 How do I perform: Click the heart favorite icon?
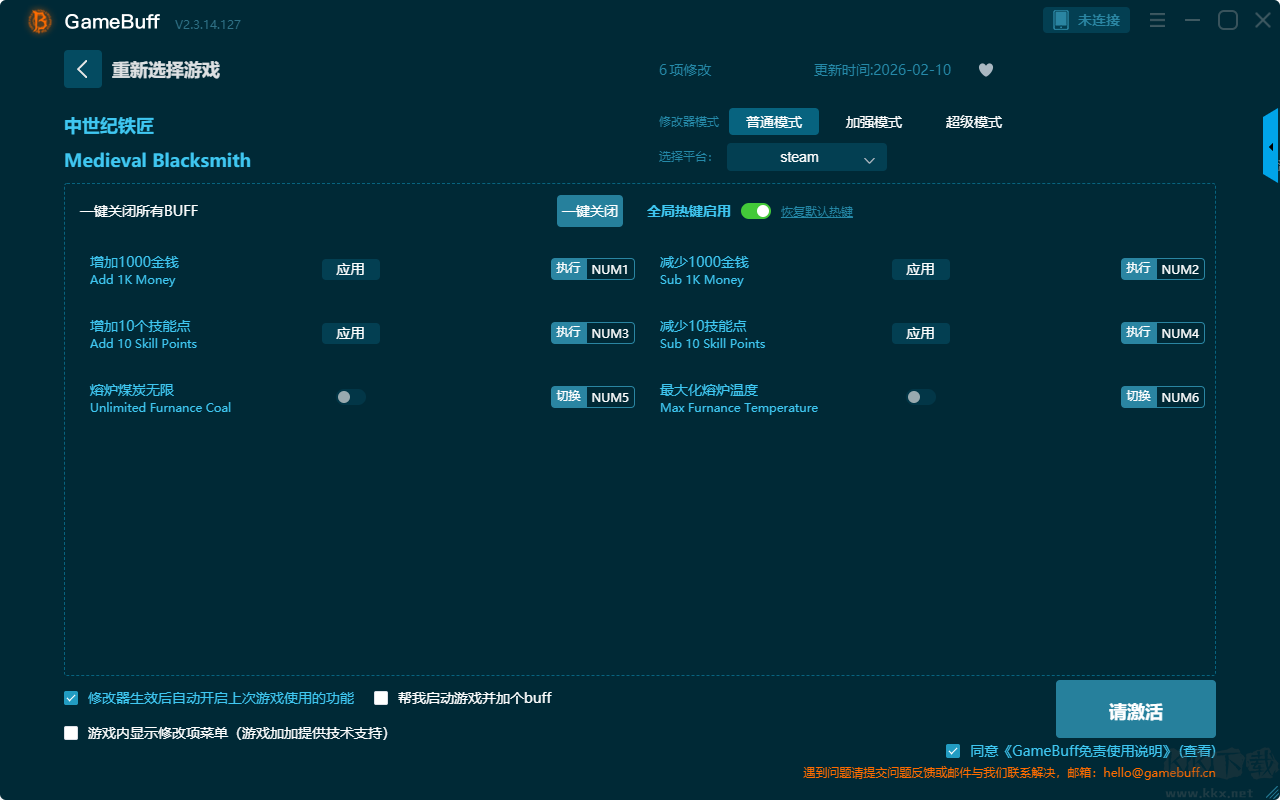pyautogui.click(x=985, y=70)
